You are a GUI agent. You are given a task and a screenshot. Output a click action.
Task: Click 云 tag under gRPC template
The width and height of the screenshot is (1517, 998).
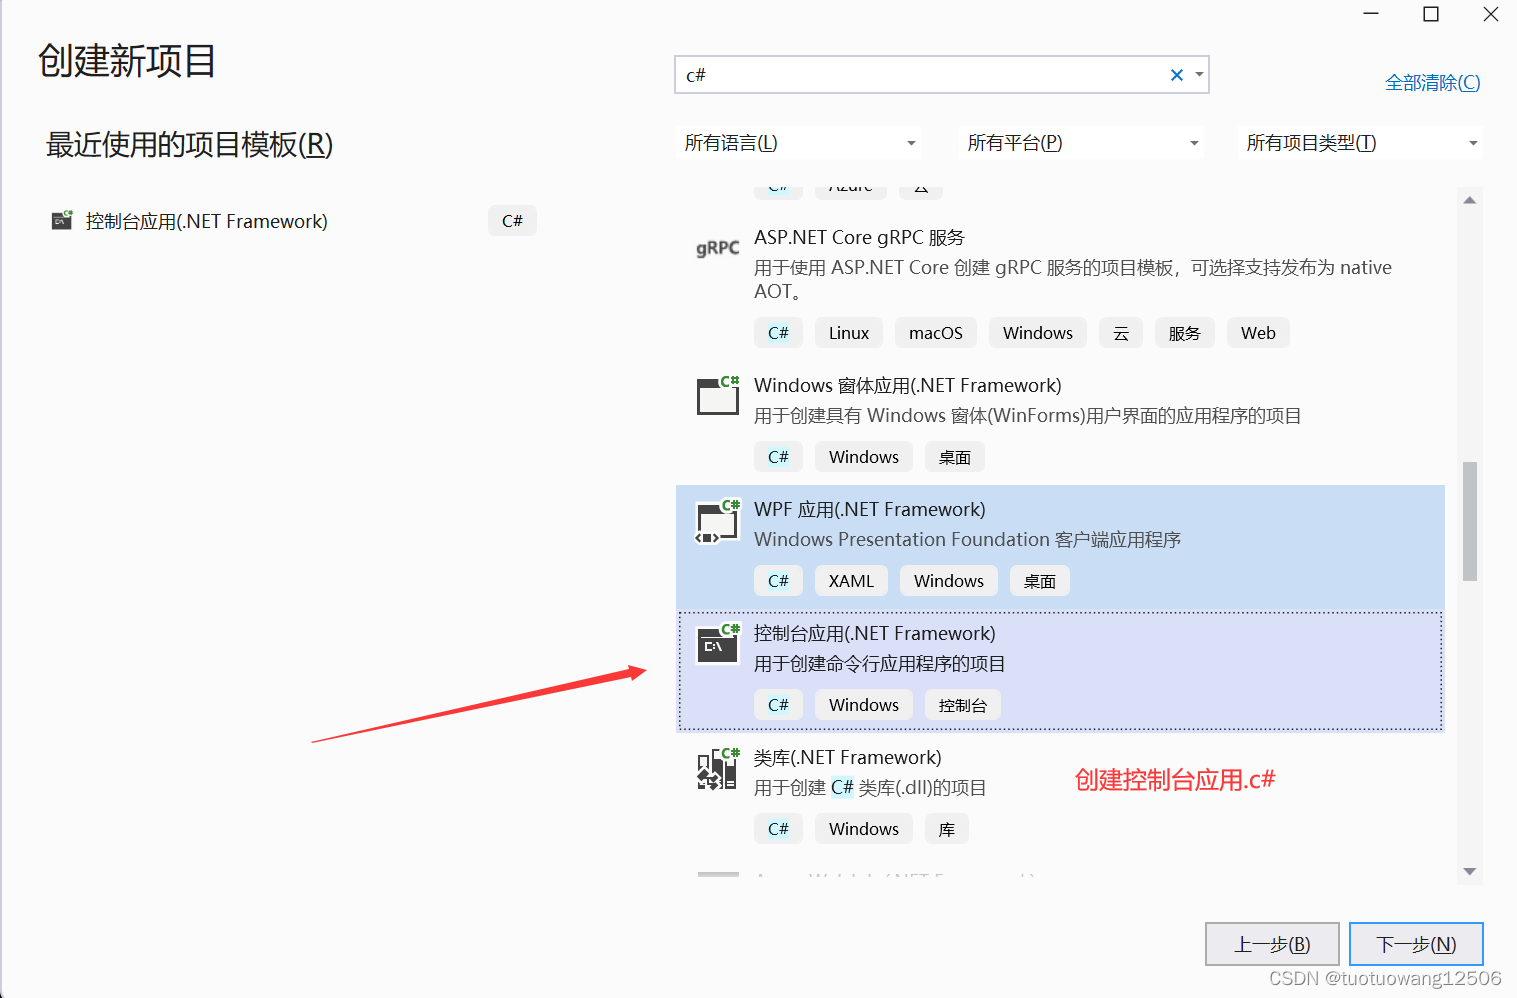pos(1121,333)
